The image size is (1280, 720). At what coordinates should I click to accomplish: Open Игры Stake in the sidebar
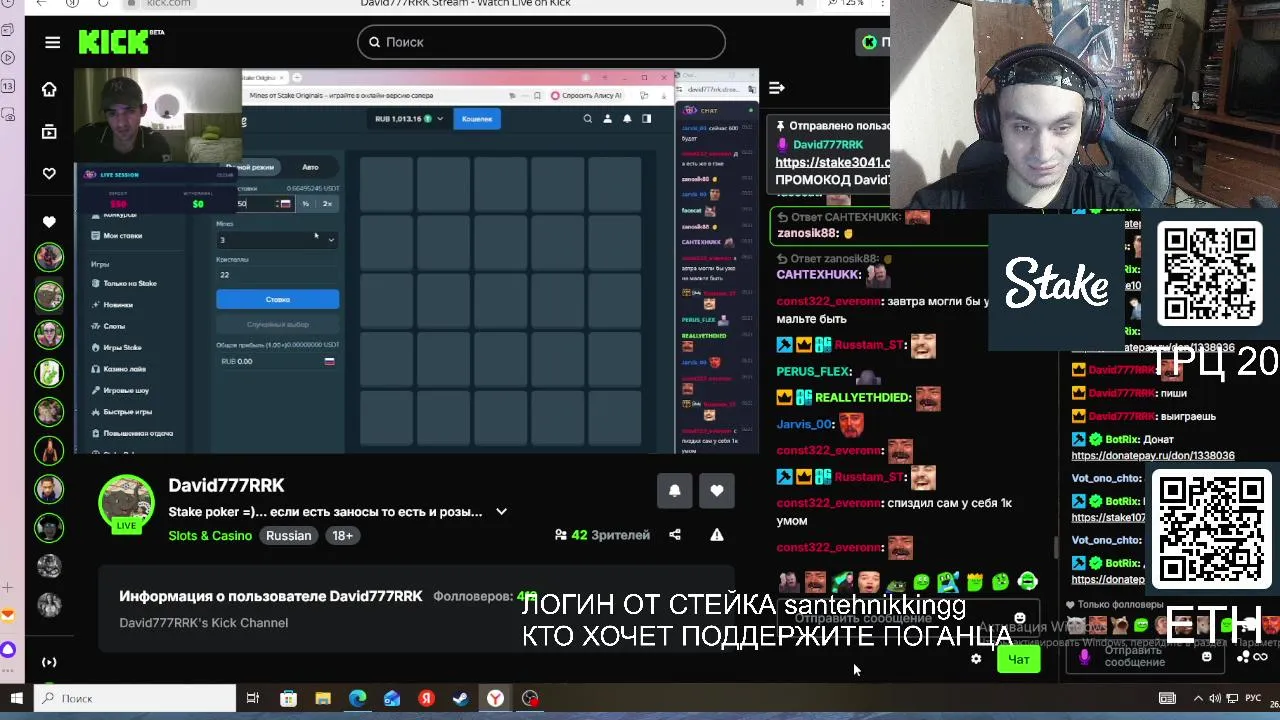pos(117,348)
